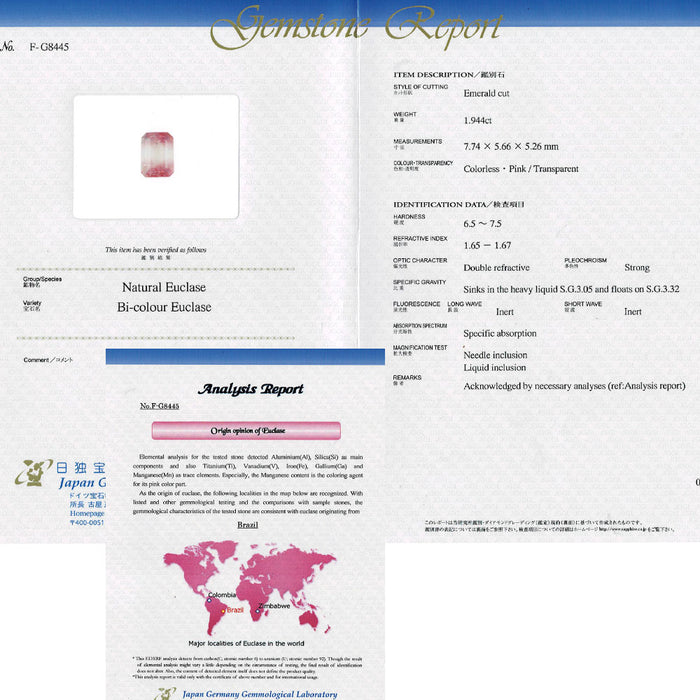Click the 'Analysis Report' heading

click(250, 389)
